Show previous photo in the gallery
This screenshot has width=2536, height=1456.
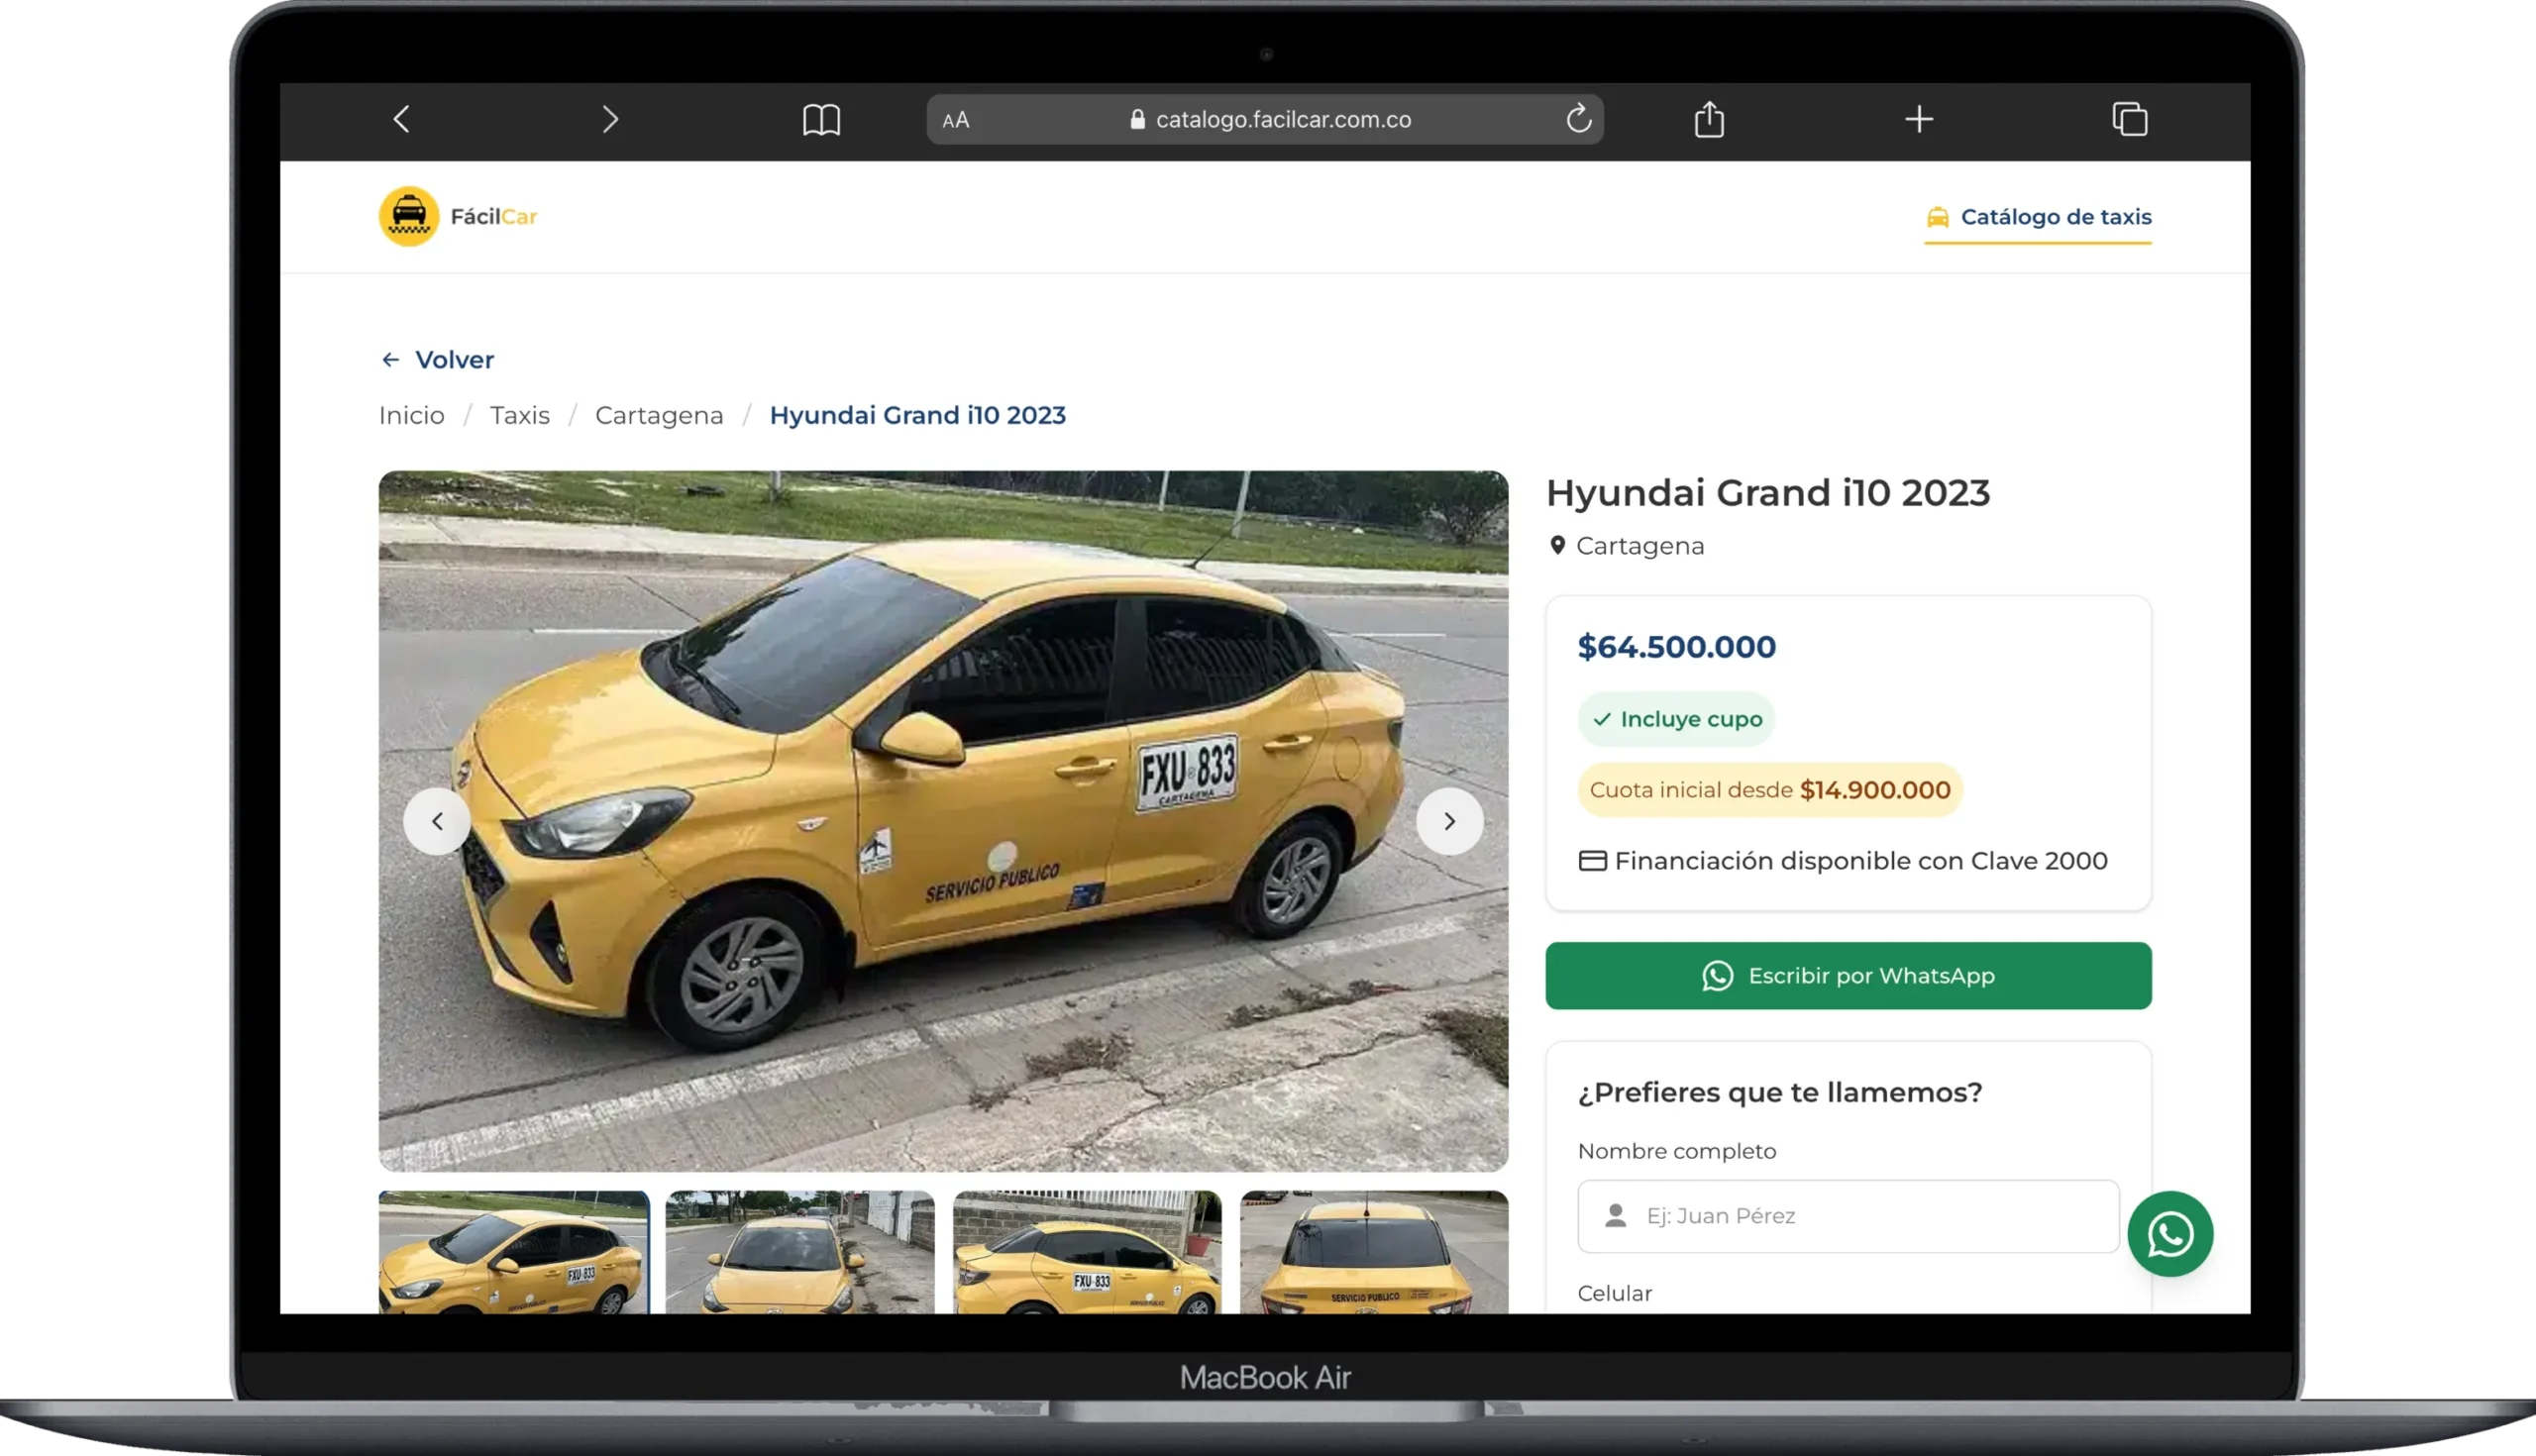click(x=437, y=821)
